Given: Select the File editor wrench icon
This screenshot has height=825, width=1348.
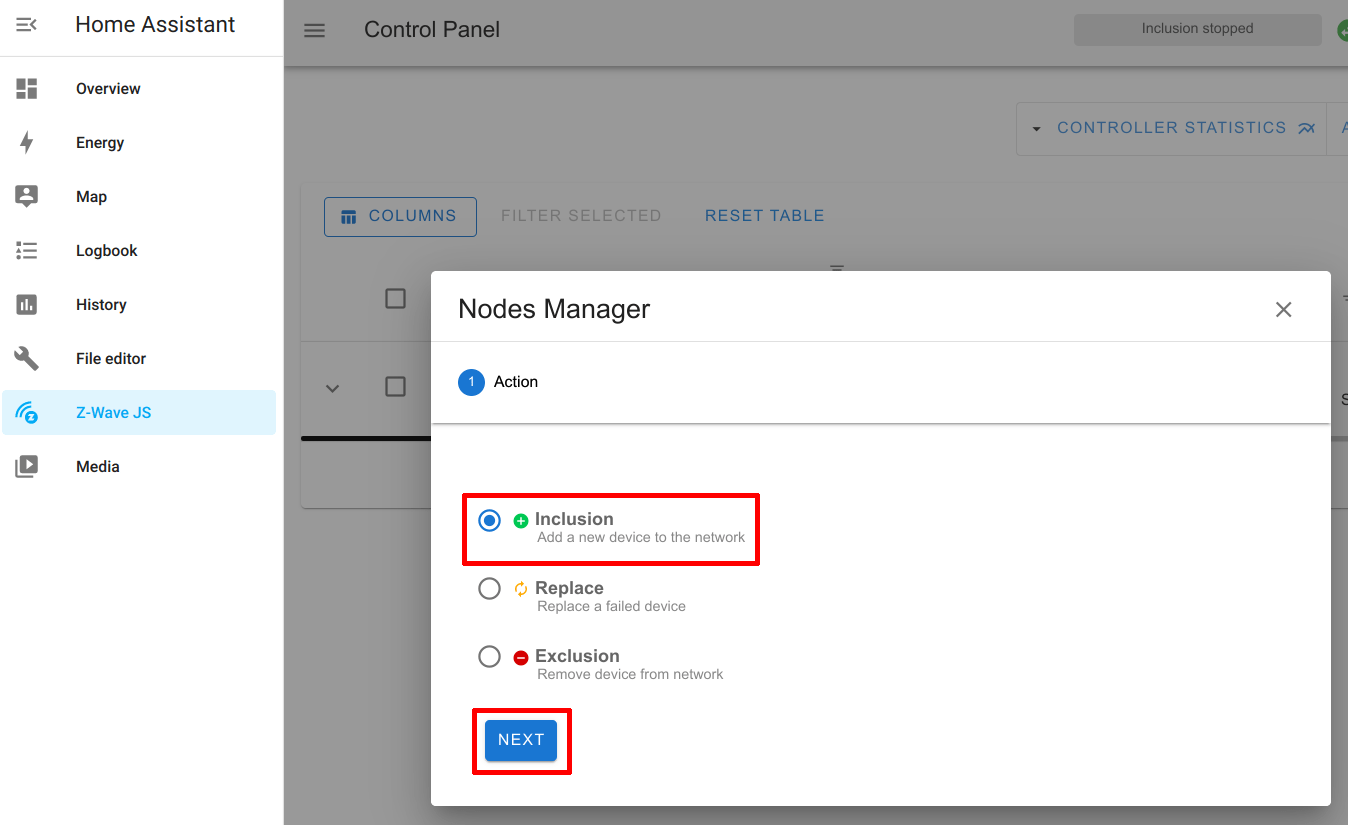Looking at the screenshot, I should [x=27, y=358].
